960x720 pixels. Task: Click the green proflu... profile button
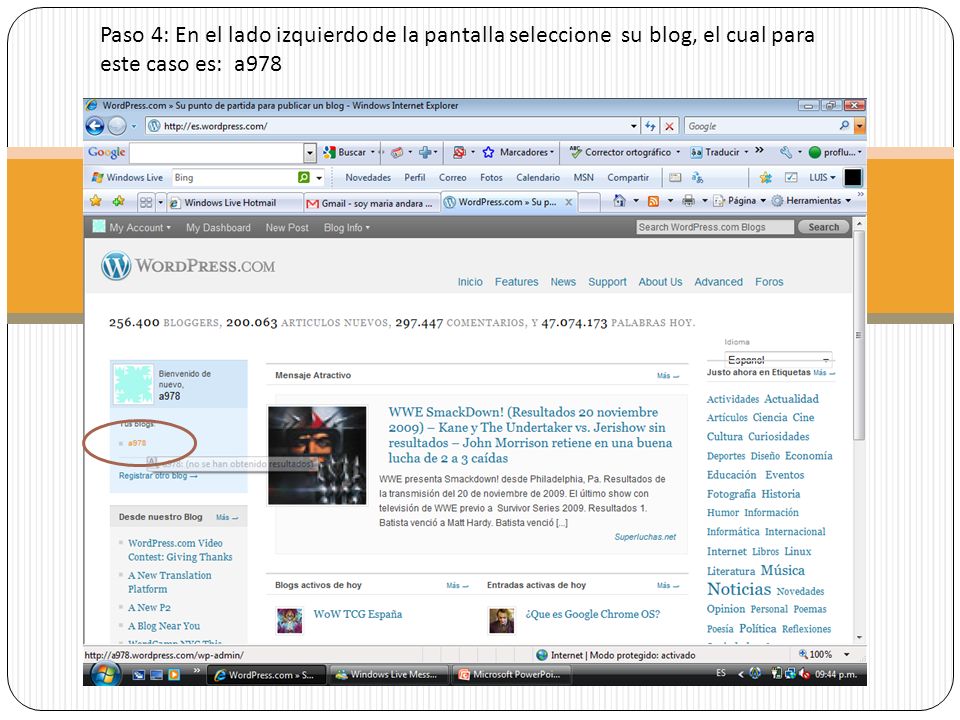click(x=834, y=152)
